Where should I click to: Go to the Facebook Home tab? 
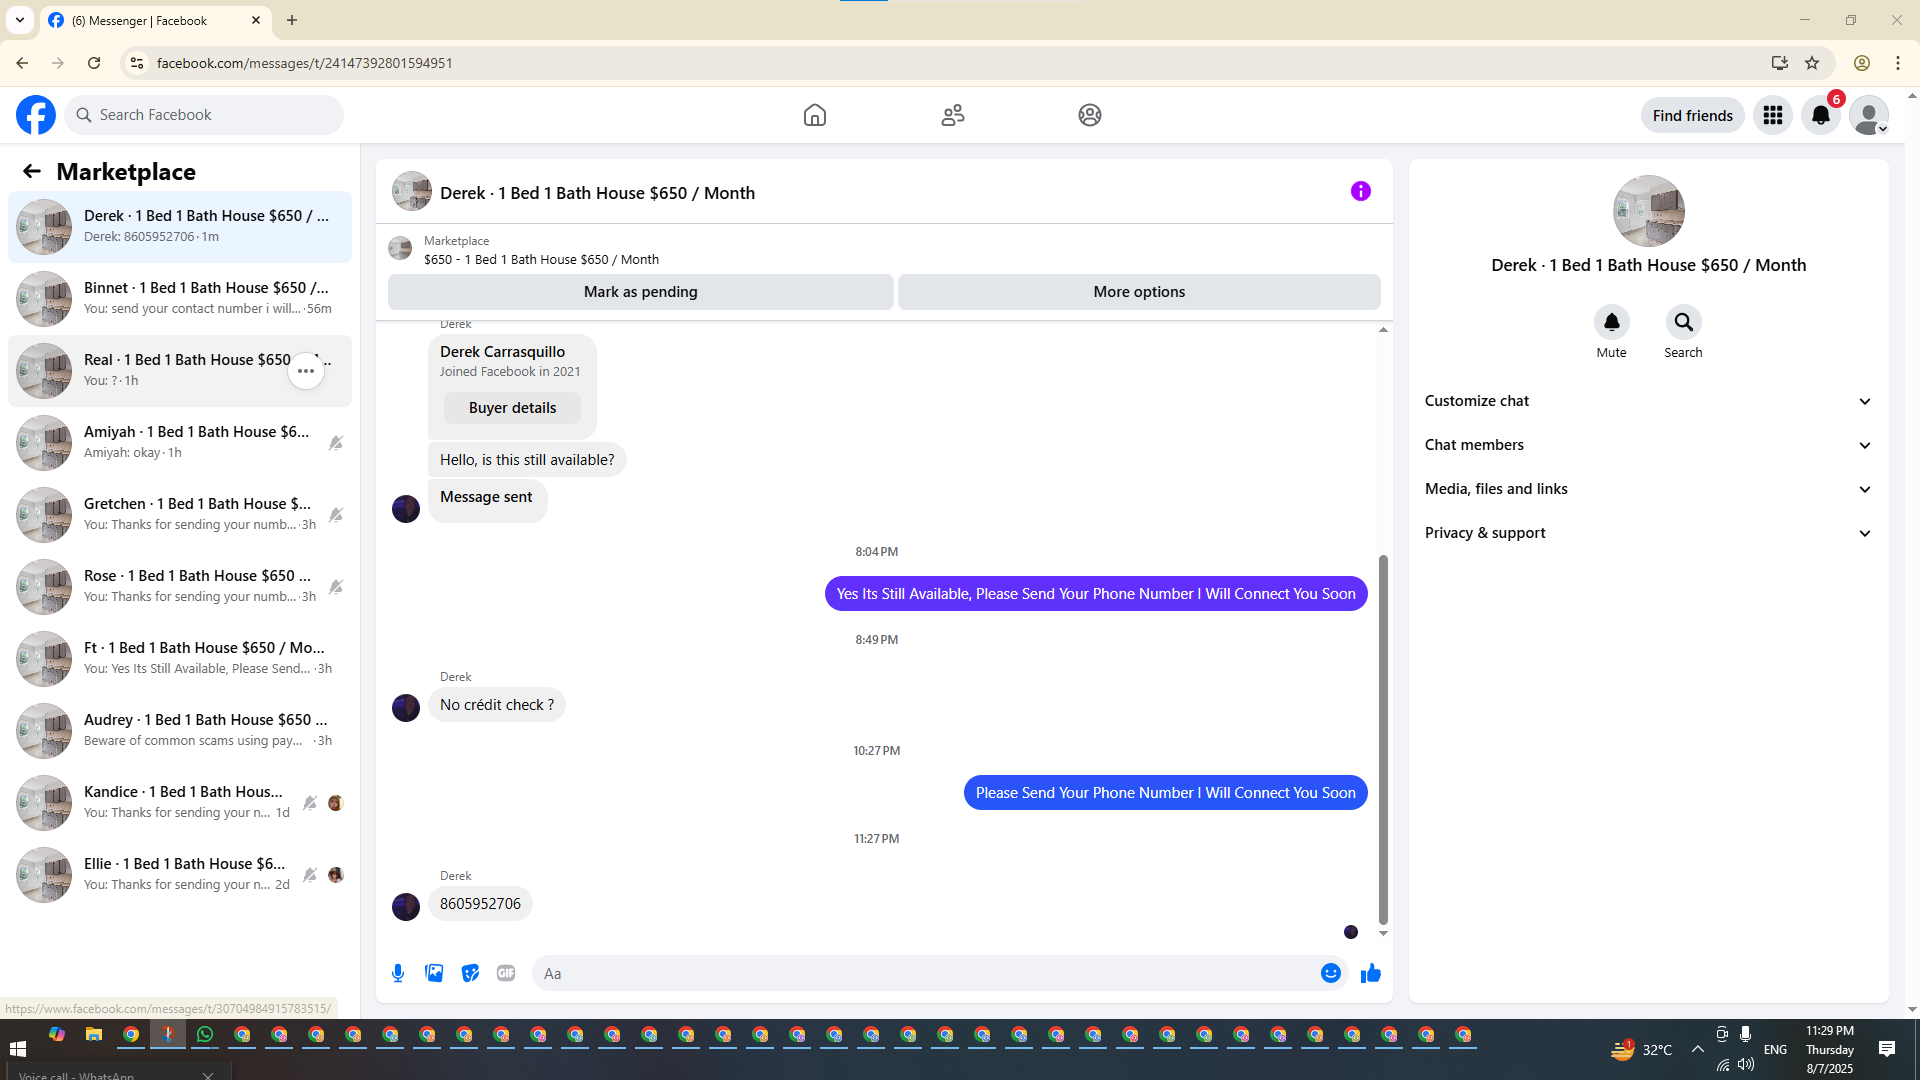(814, 115)
